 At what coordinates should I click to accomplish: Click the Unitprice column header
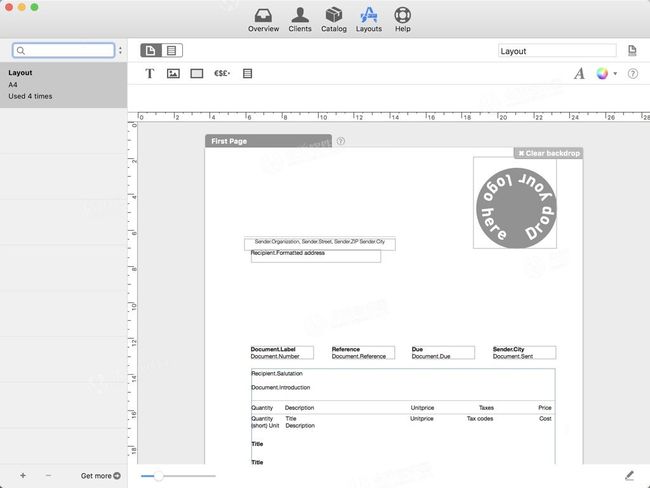tap(422, 408)
